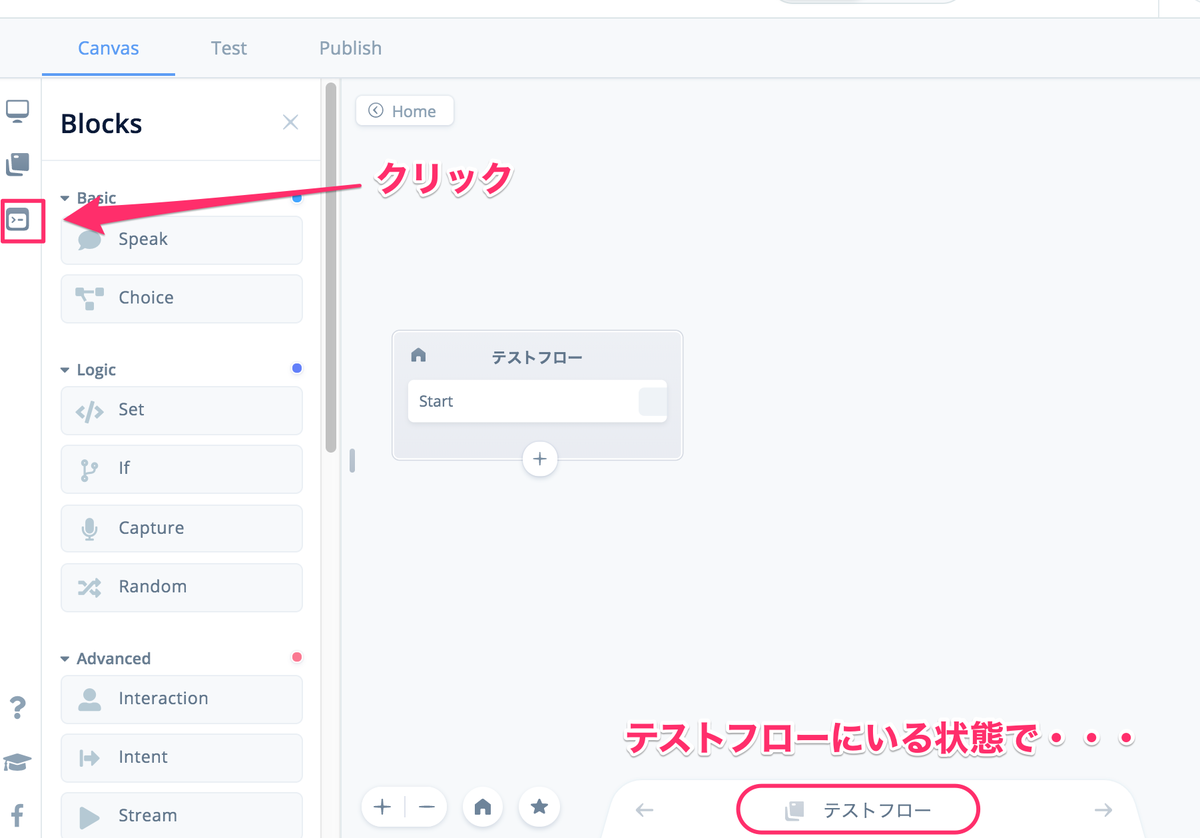1200x838 pixels.
Task: Collapse the Logic blocks section
Action: tap(66, 369)
